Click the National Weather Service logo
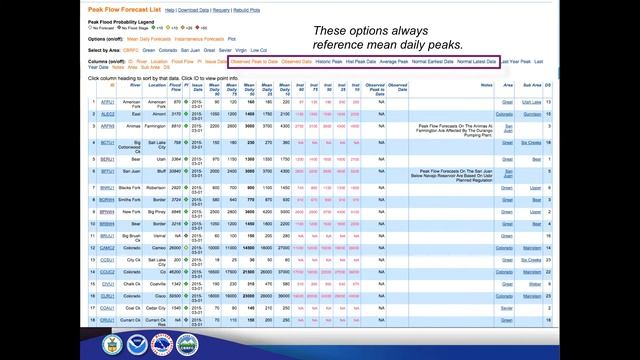Screen dimensions: 640x360 tap(162, 344)
